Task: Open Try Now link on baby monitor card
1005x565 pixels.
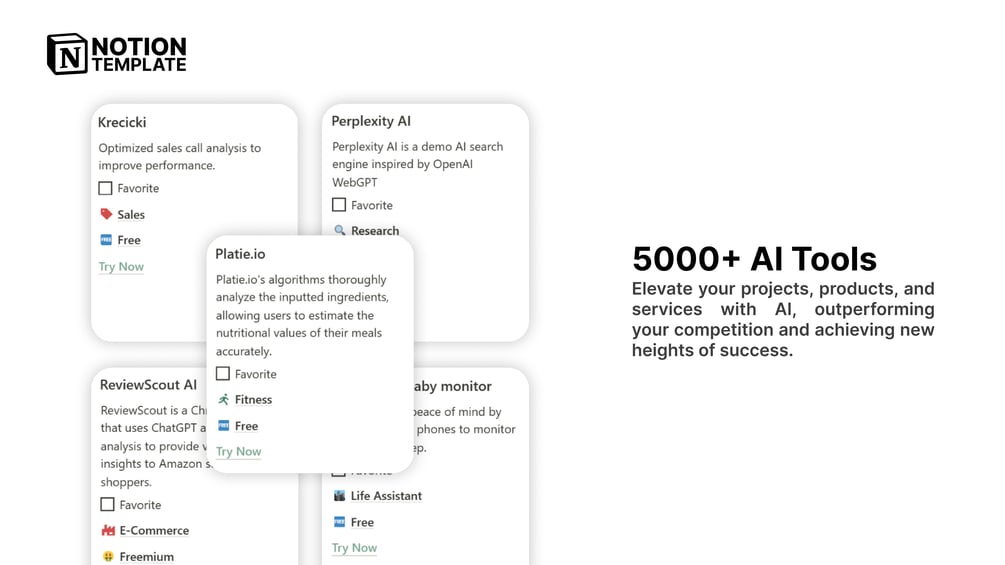Action: 354,548
